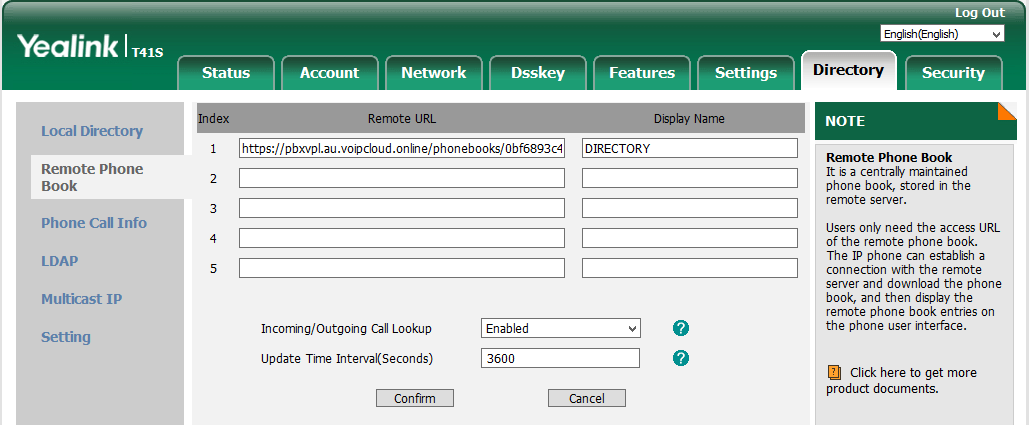Click Remote URL field for index 2
The height and width of the screenshot is (425, 1029).
point(402,178)
